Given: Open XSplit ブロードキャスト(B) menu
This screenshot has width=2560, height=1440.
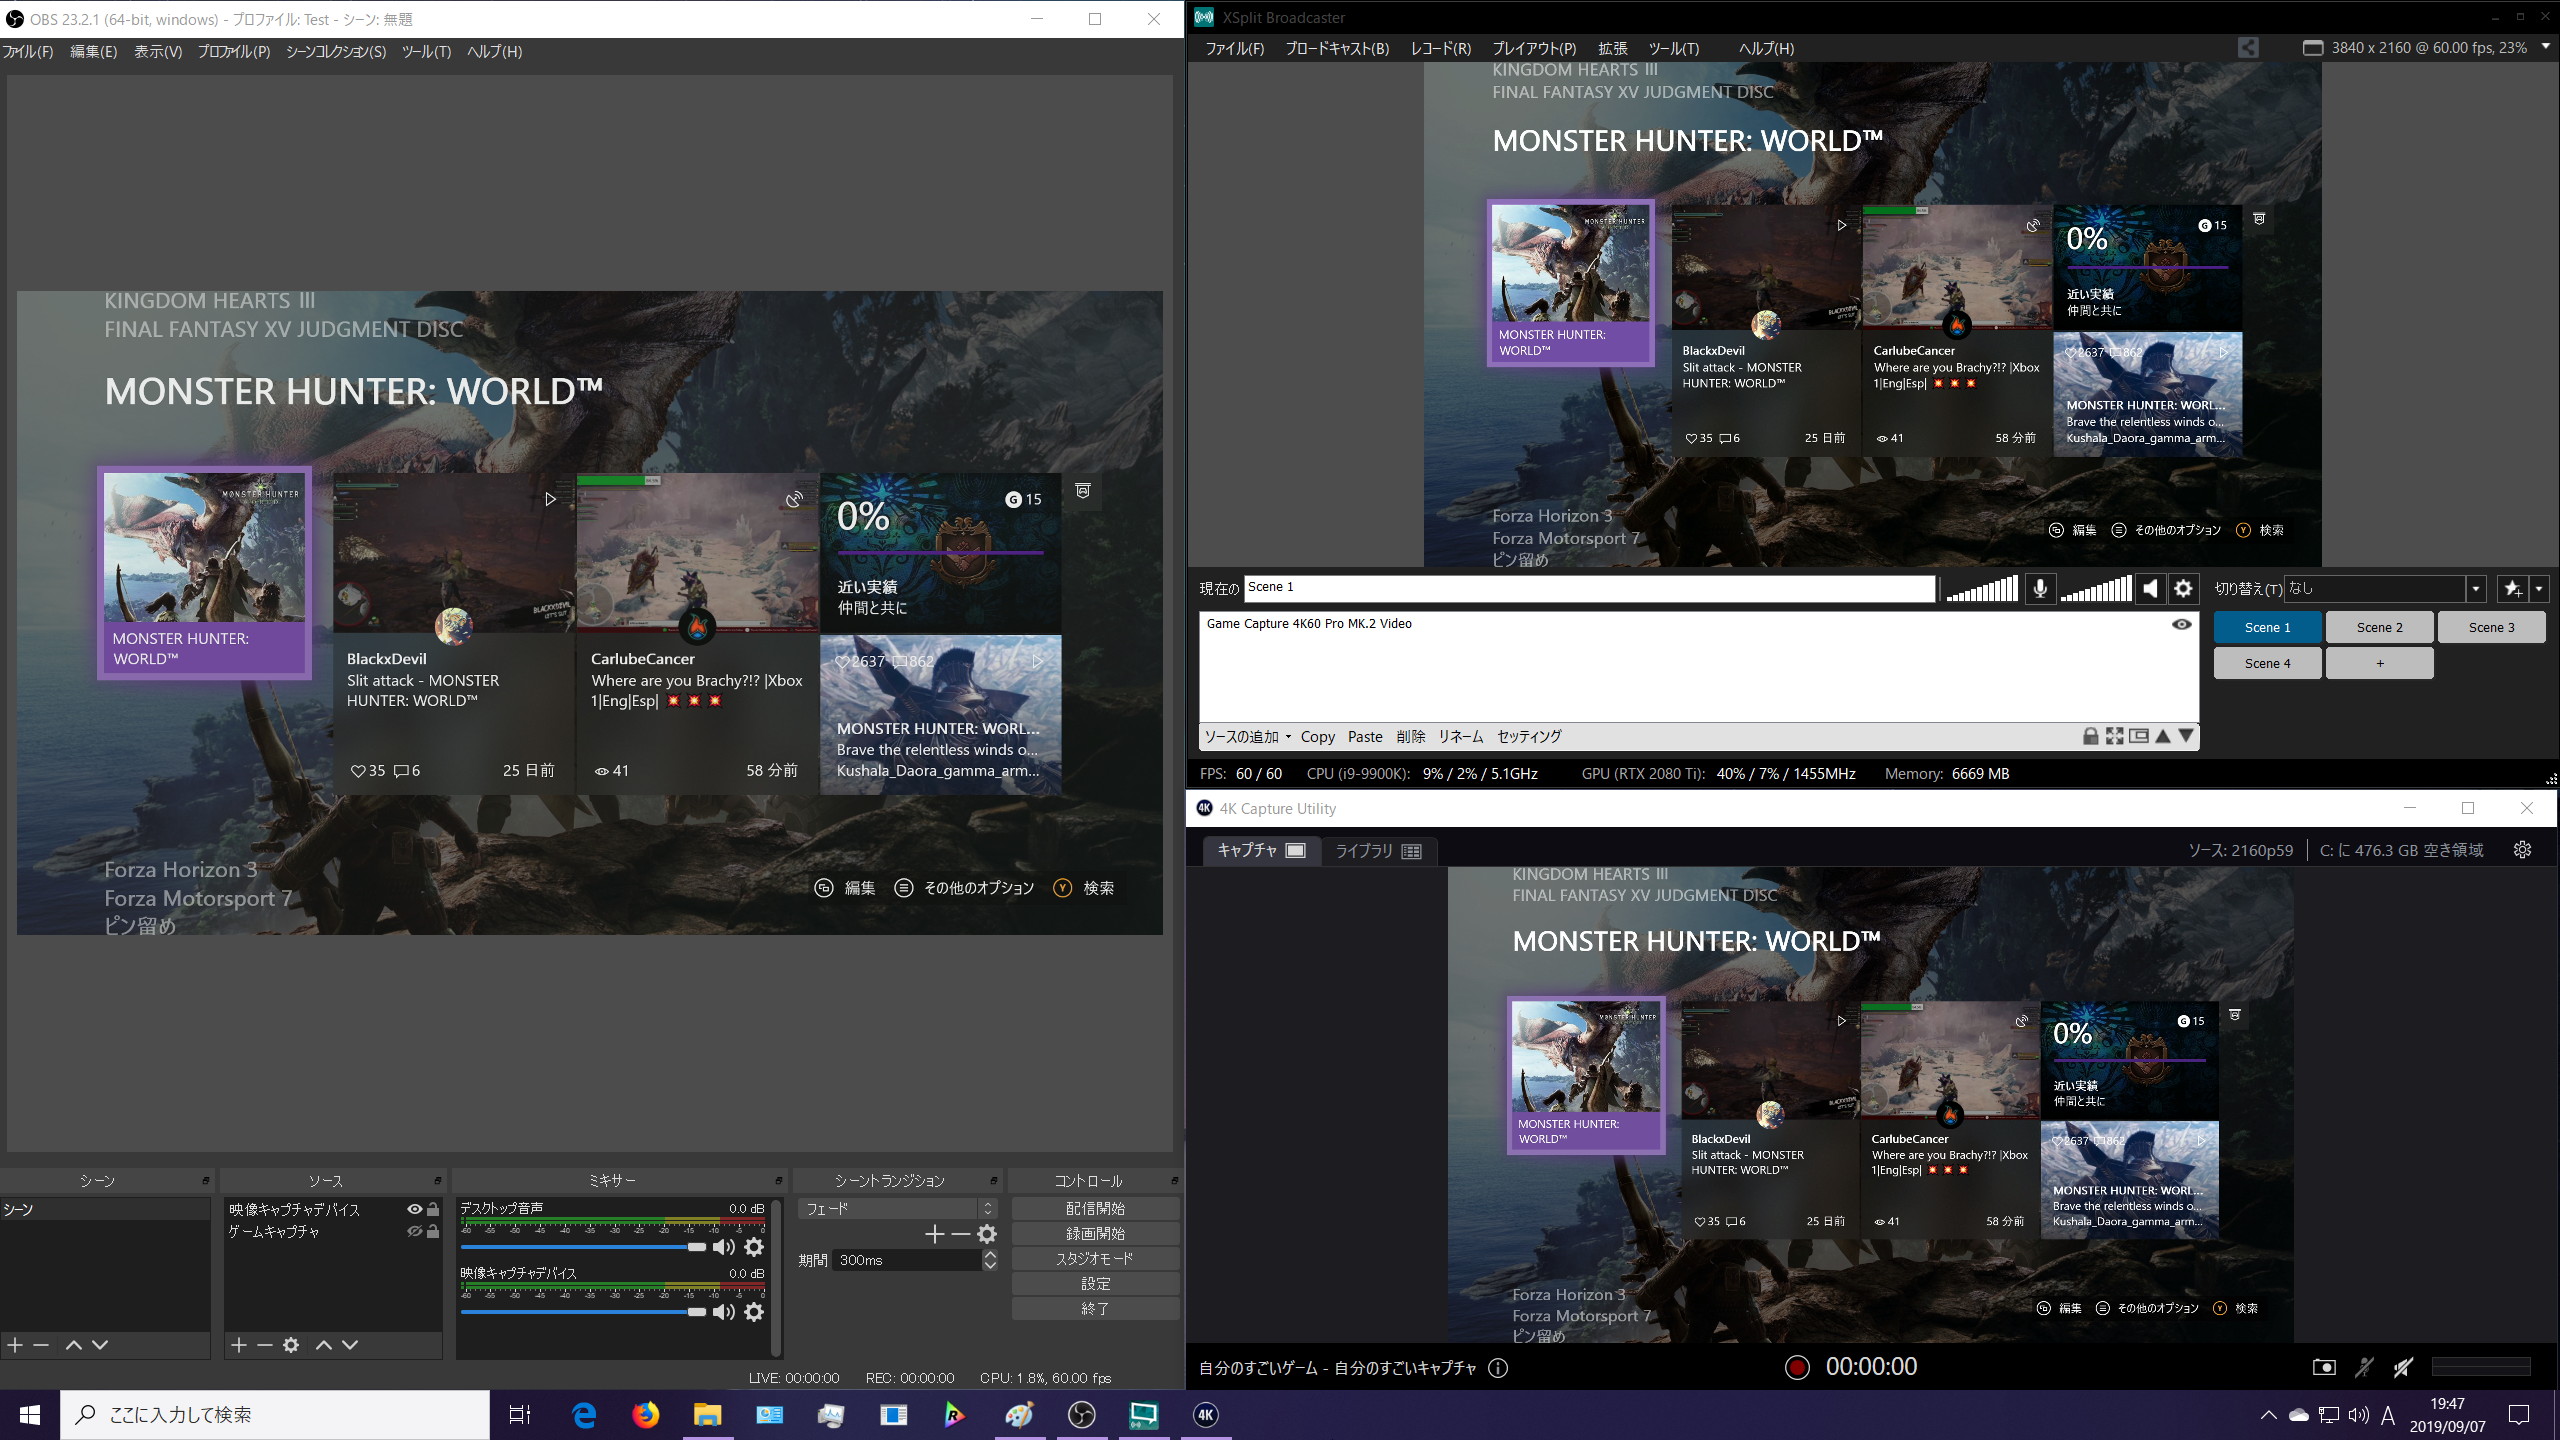Looking at the screenshot, I should tap(1337, 48).
